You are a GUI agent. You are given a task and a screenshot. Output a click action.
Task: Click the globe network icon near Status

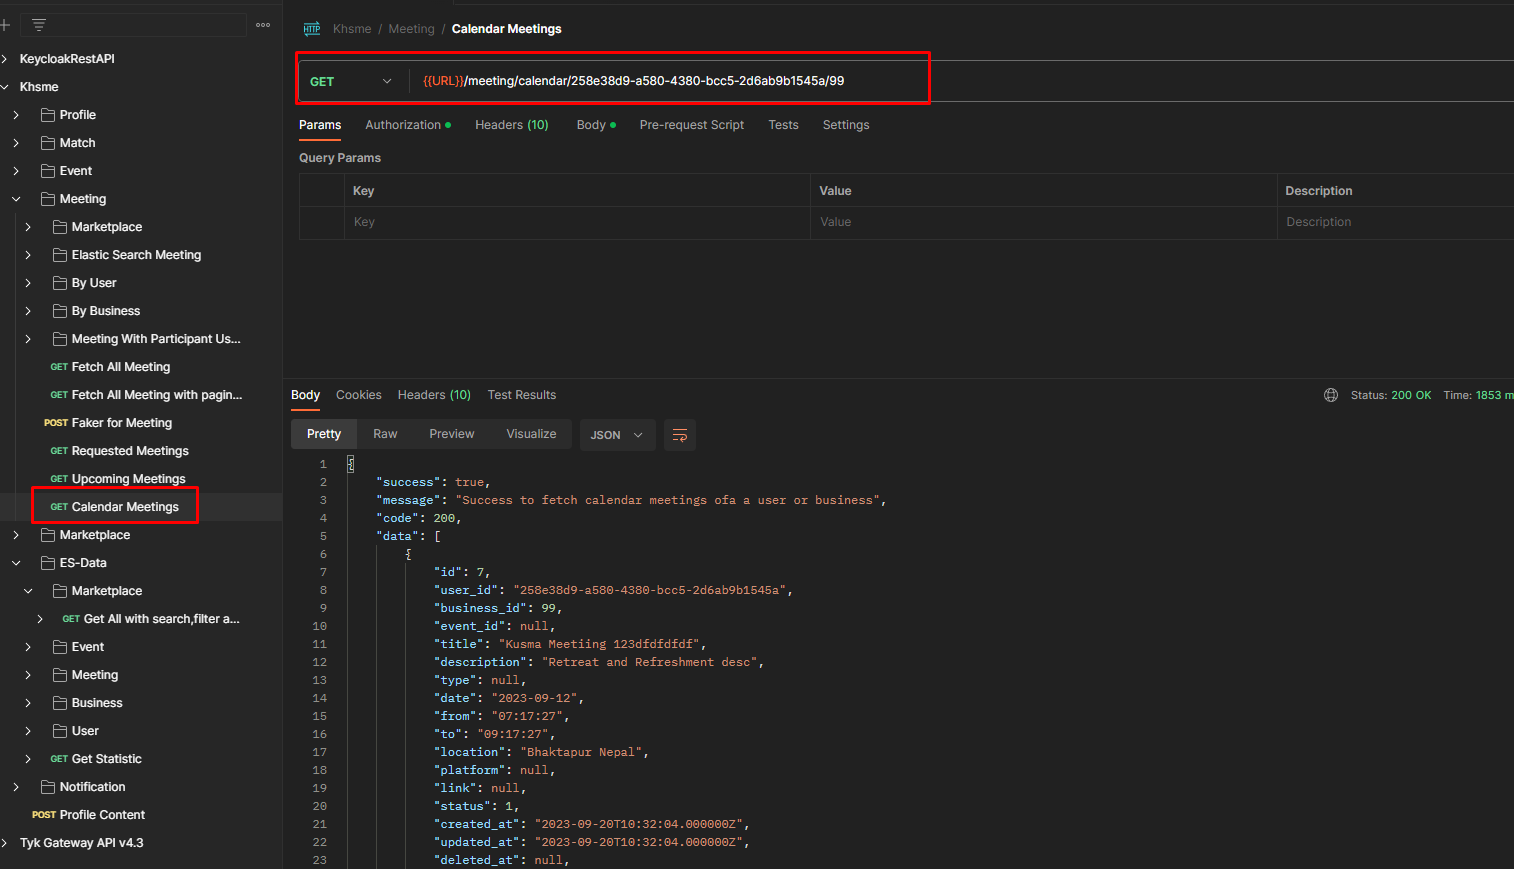pyautogui.click(x=1331, y=395)
